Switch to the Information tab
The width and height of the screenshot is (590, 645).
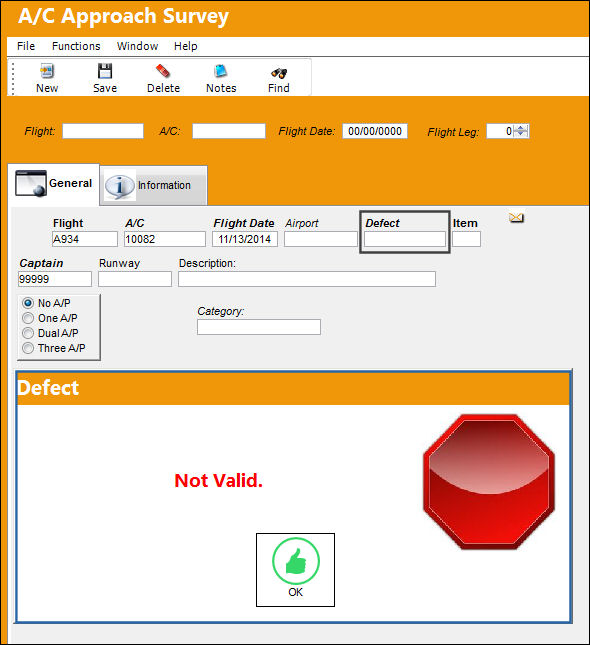(x=153, y=186)
